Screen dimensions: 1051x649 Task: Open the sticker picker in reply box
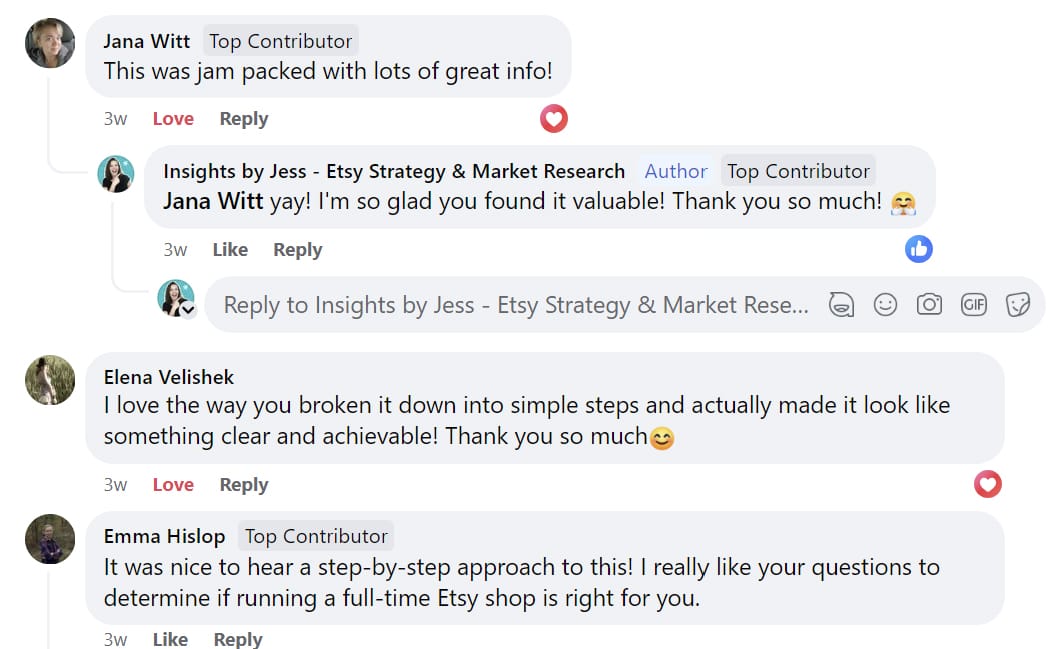pos(1017,305)
